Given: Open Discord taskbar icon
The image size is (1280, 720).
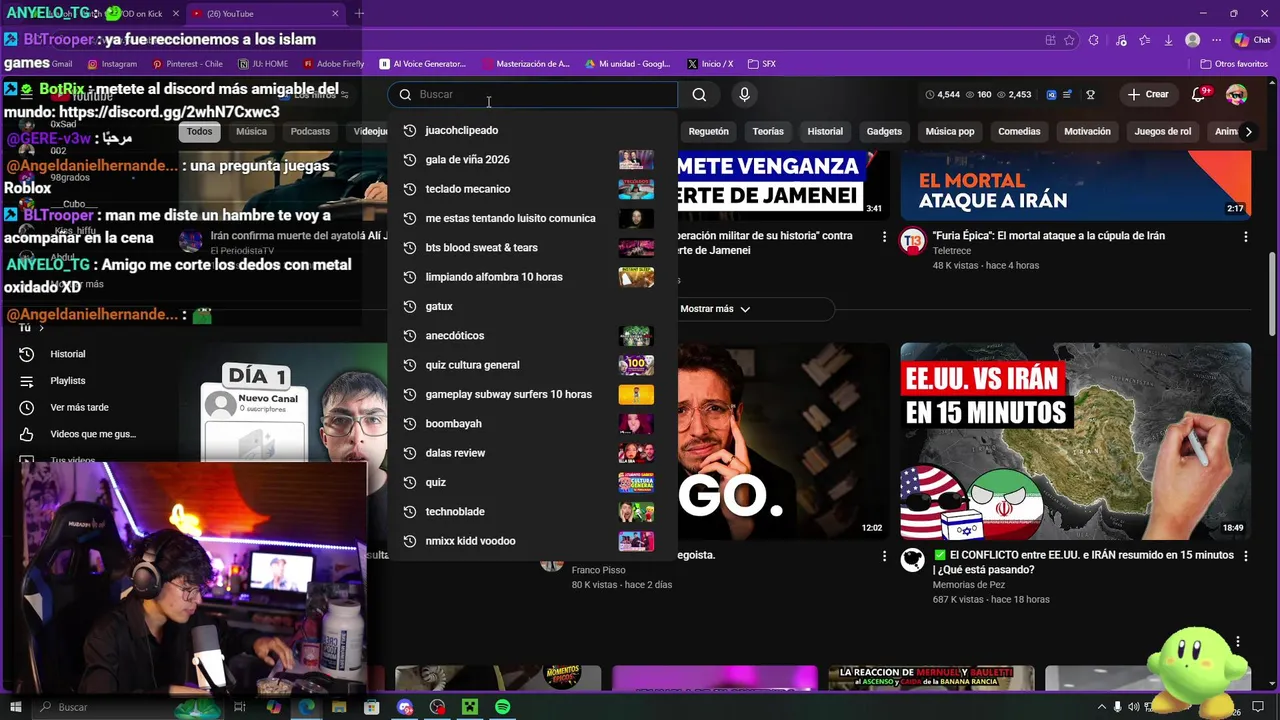Looking at the screenshot, I should point(405,707).
